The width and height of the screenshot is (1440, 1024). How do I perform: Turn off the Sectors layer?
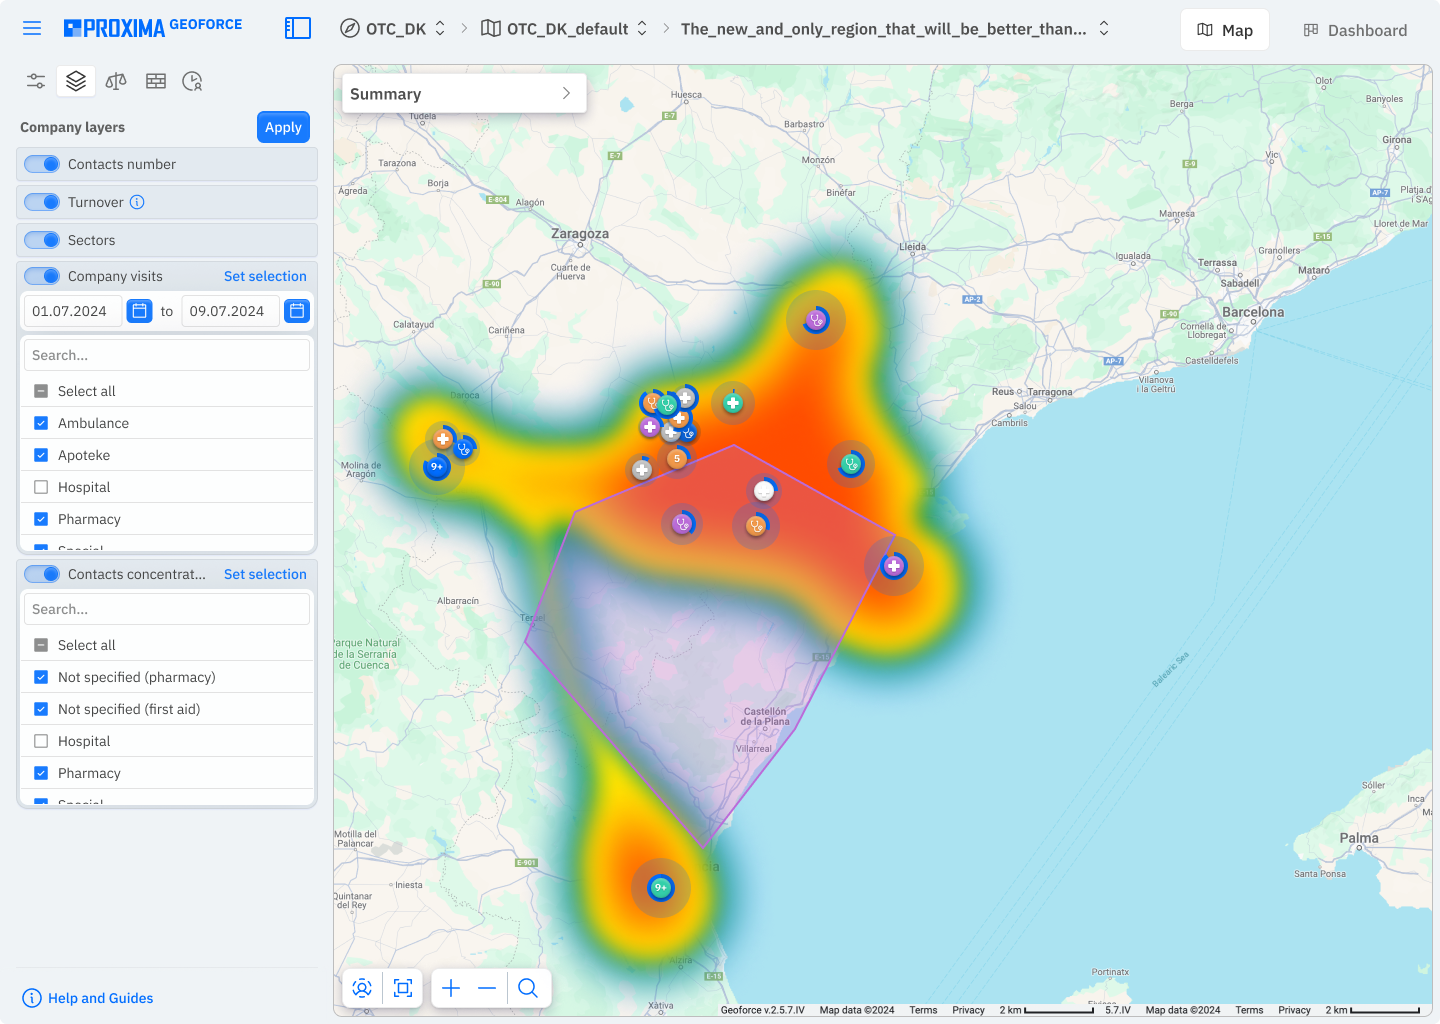42,239
